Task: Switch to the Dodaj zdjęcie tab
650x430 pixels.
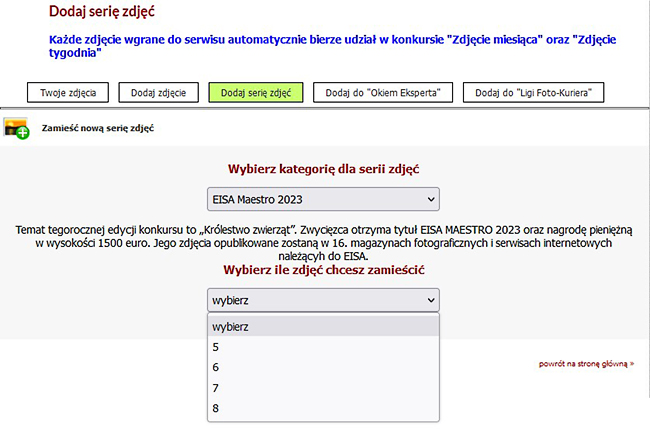Action: [x=158, y=92]
